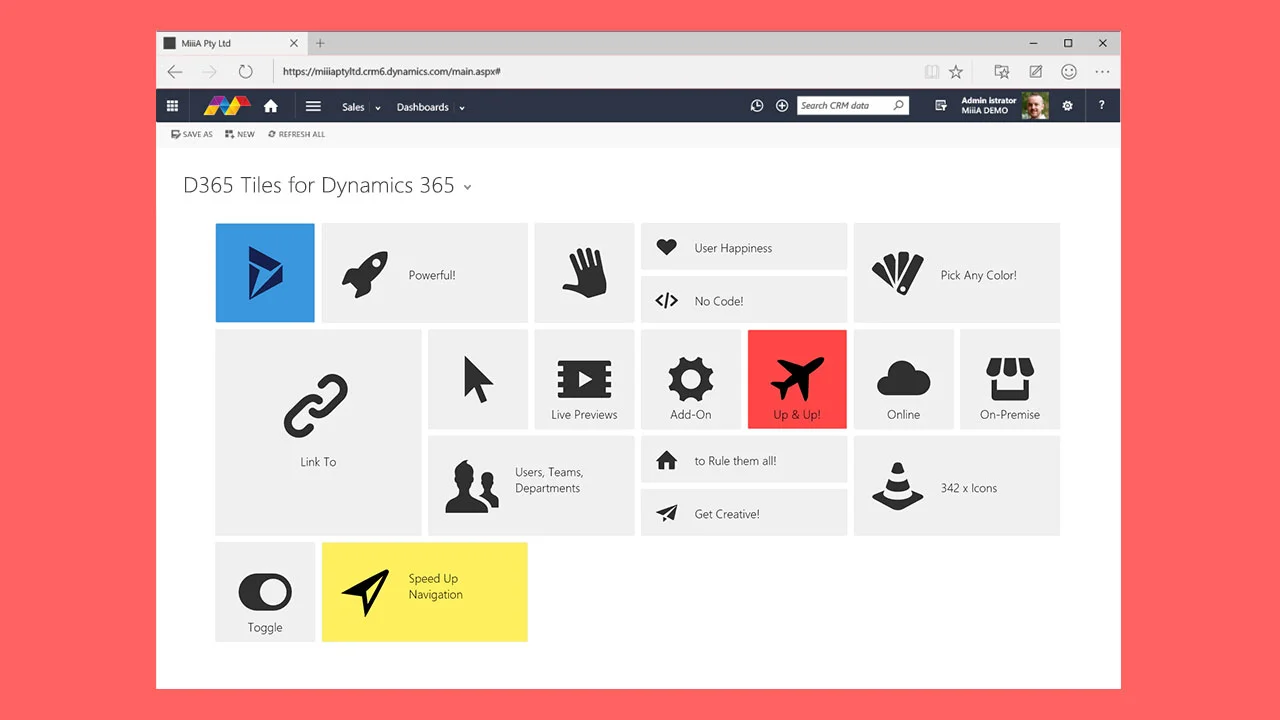Click the Pick Any Color! swatches tile
The height and width of the screenshot is (720, 1280).
click(x=956, y=273)
